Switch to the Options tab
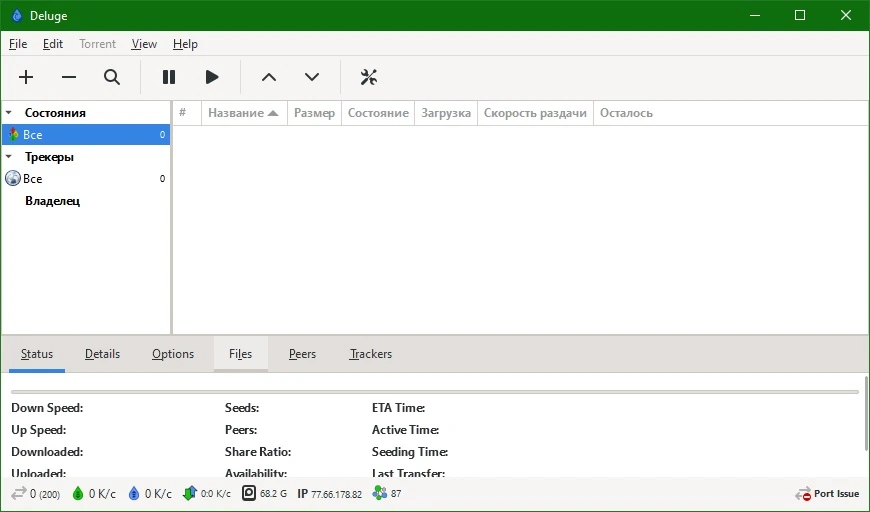Viewport: 870px width, 512px height. tap(173, 354)
